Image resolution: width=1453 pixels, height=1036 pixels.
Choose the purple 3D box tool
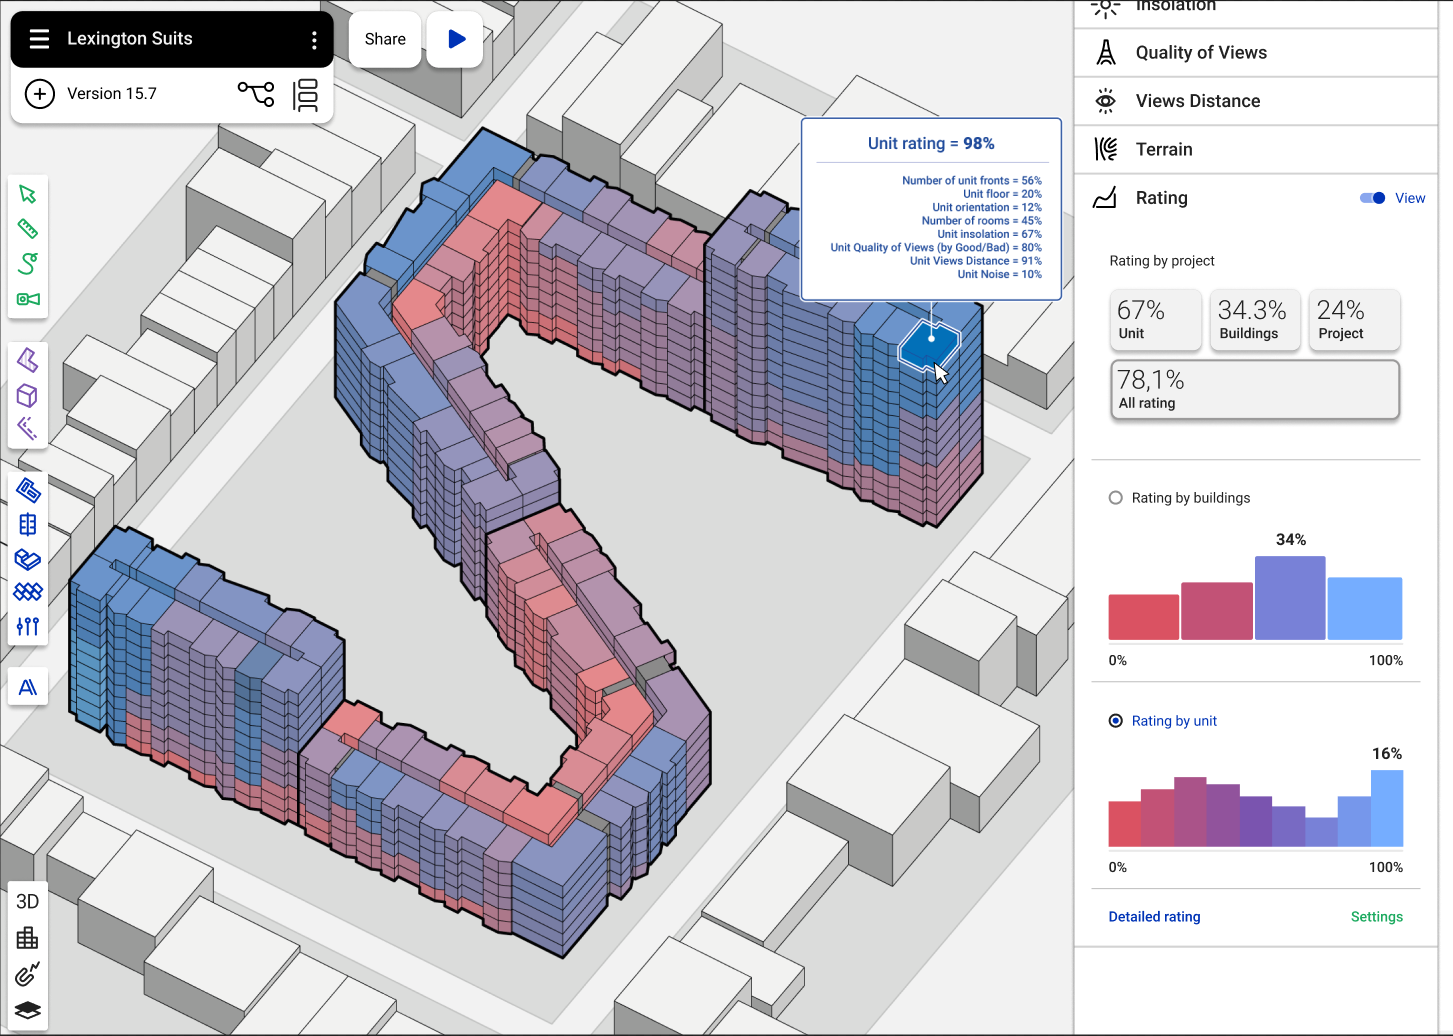27,395
